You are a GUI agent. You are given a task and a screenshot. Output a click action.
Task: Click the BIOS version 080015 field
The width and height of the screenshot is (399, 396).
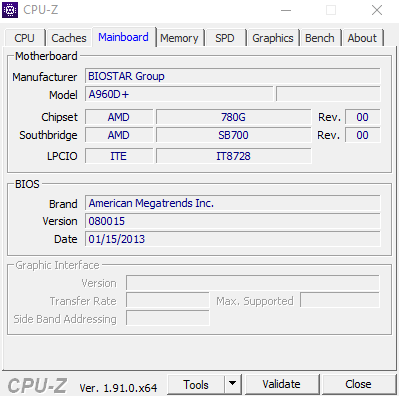pyautogui.click(x=233, y=221)
